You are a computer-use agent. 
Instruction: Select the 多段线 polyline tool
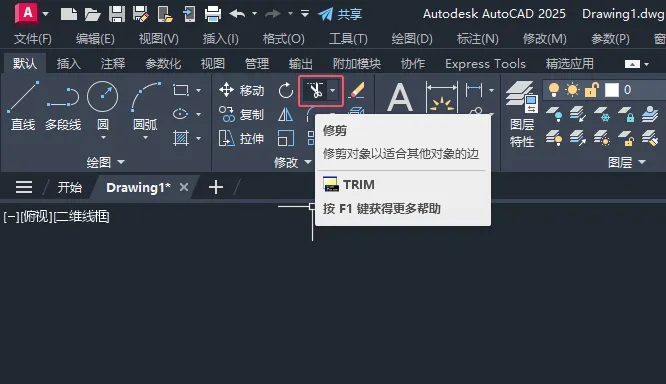point(63,108)
